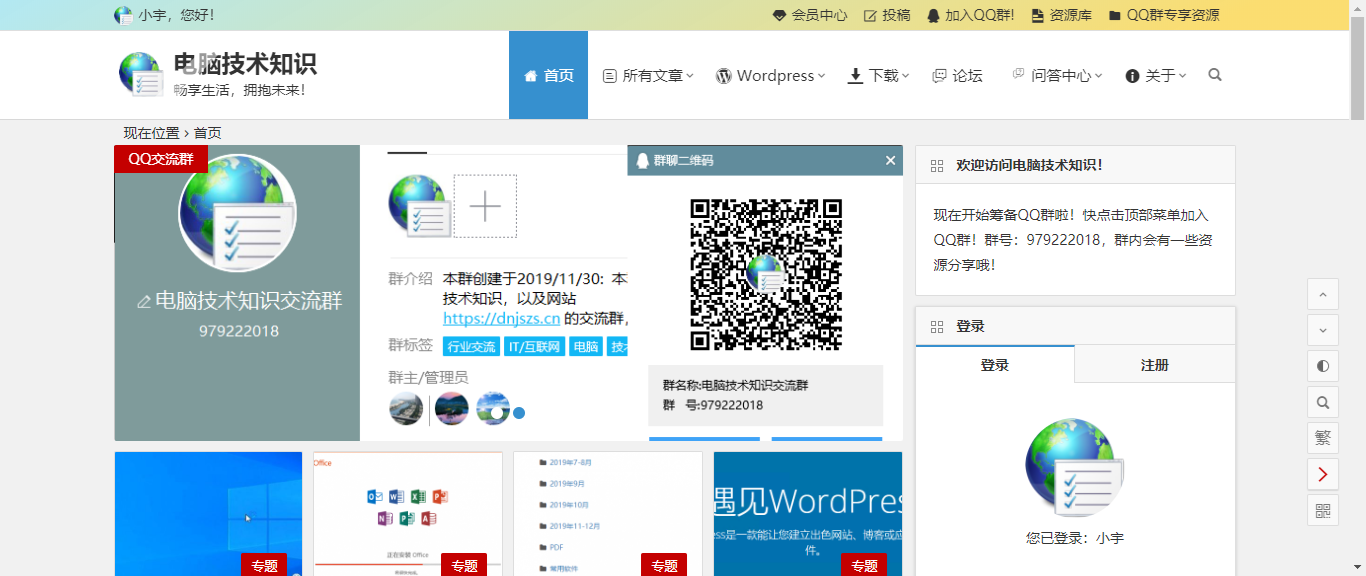Screen dimensions: 1366x576
Task: Click the plus add-image box in group panel
Action: (x=485, y=206)
